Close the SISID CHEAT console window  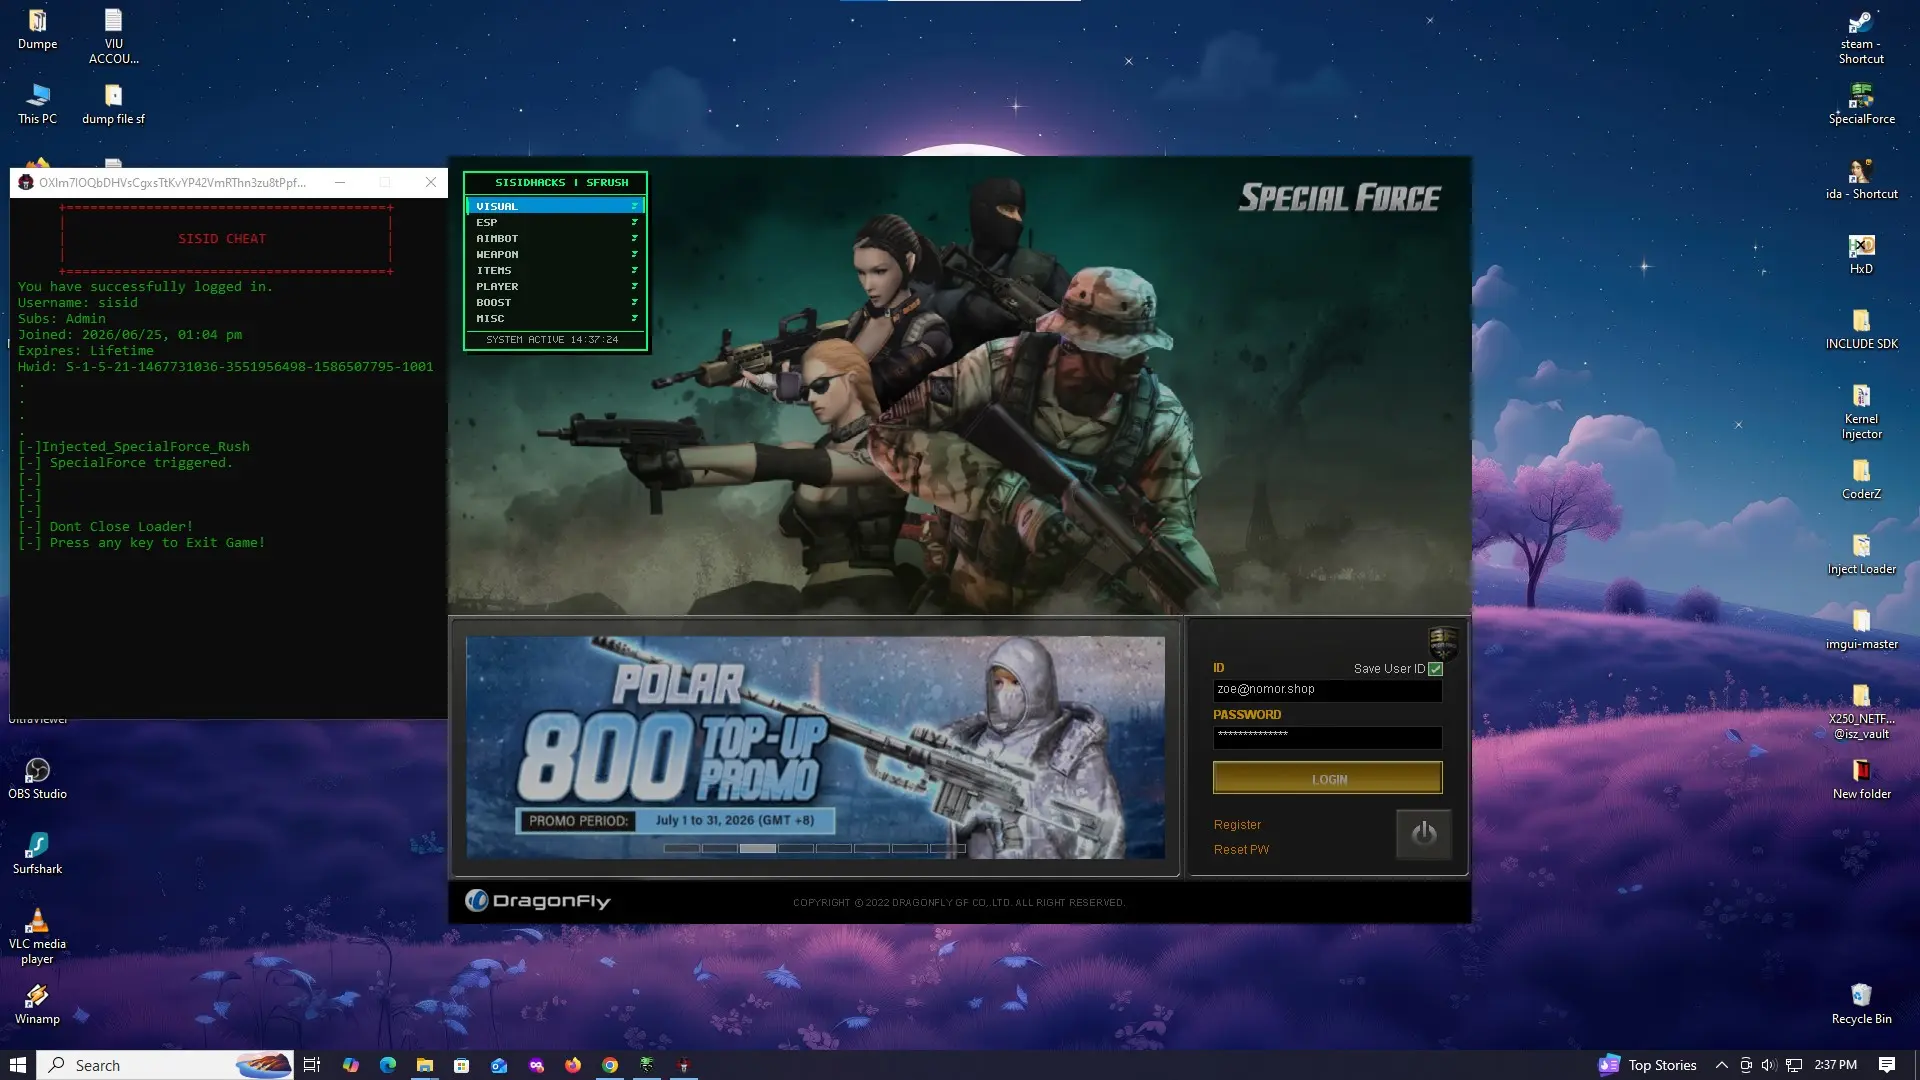tap(431, 182)
